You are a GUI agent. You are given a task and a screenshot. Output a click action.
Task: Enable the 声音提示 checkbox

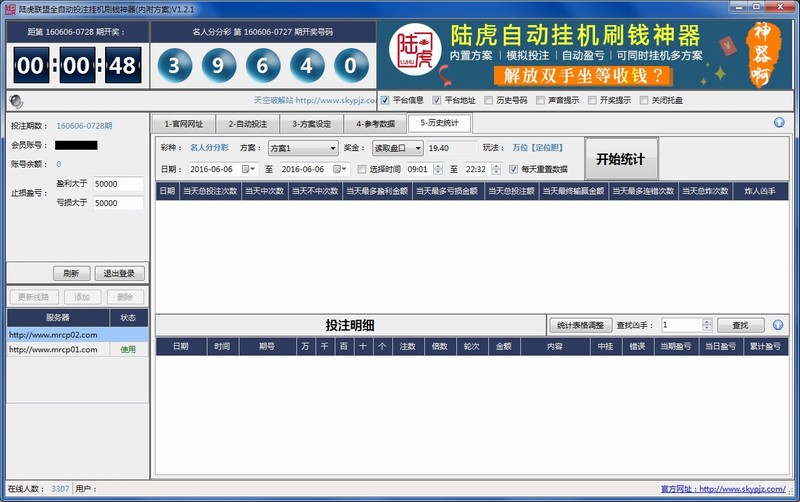541,100
